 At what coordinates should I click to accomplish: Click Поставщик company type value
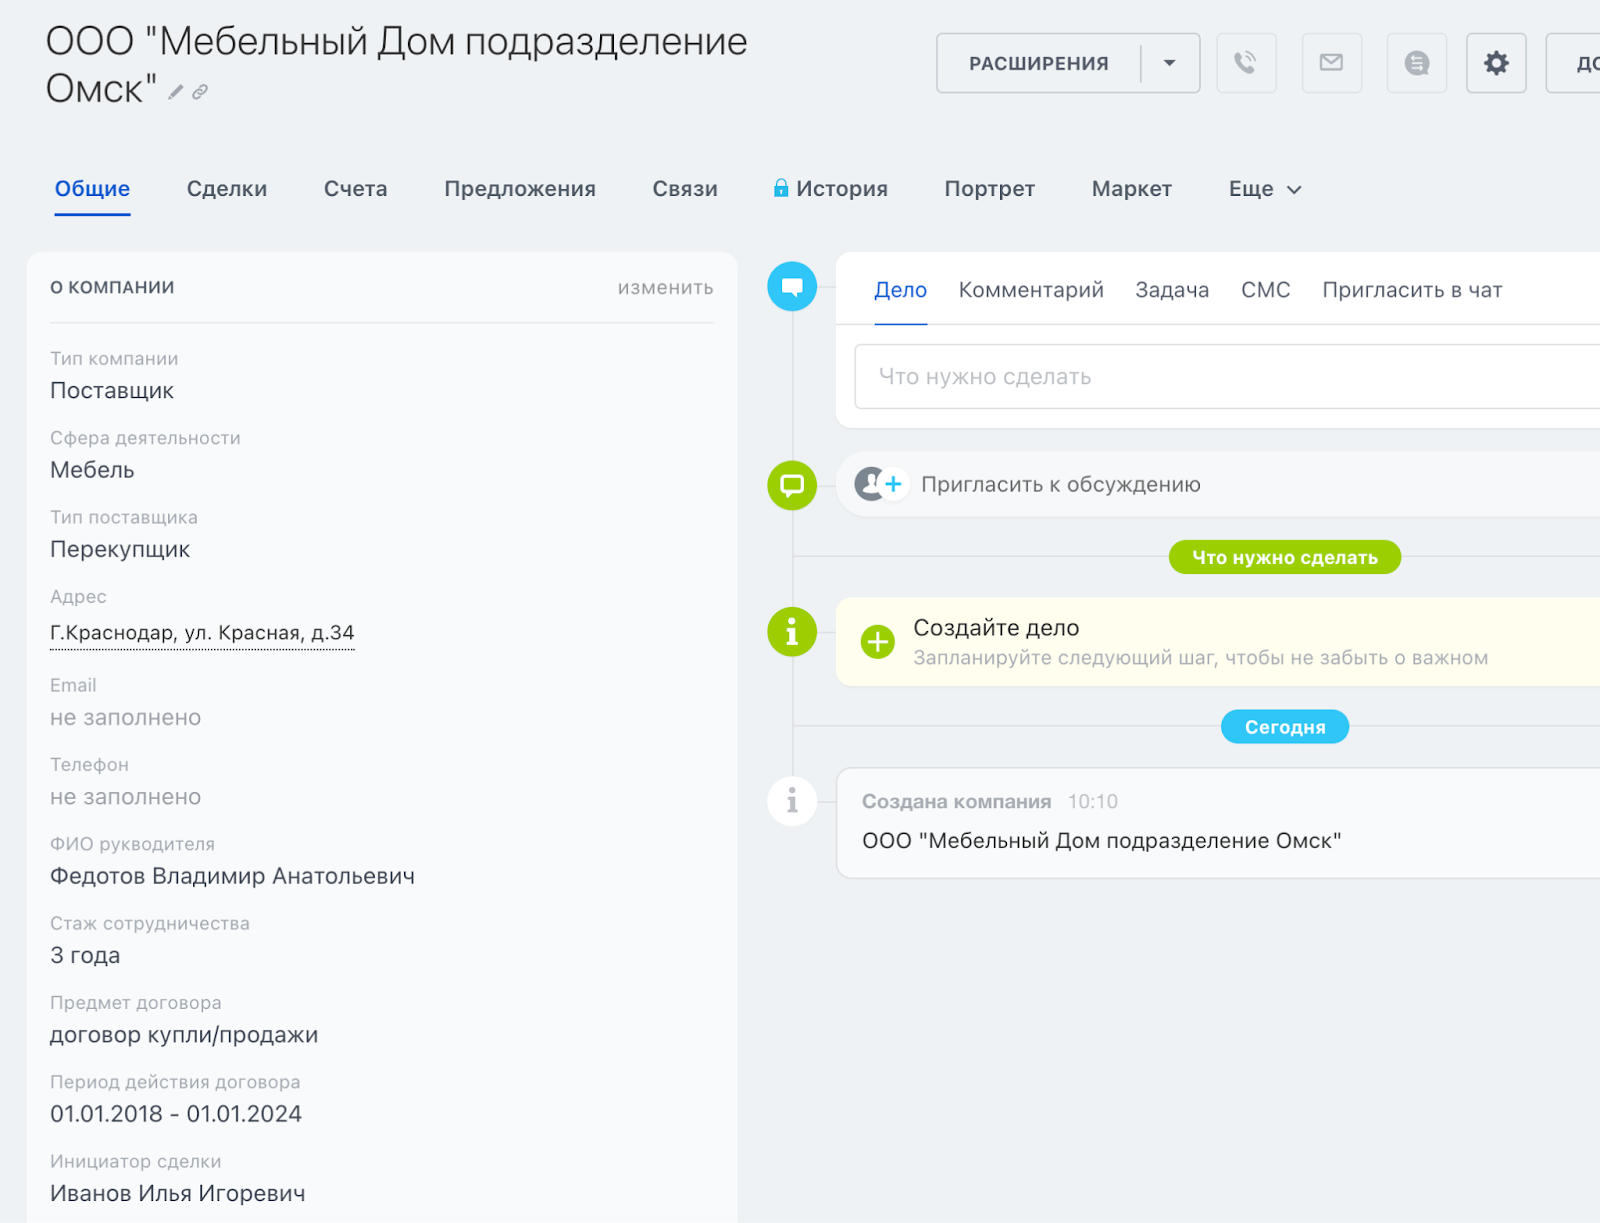(x=112, y=391)
